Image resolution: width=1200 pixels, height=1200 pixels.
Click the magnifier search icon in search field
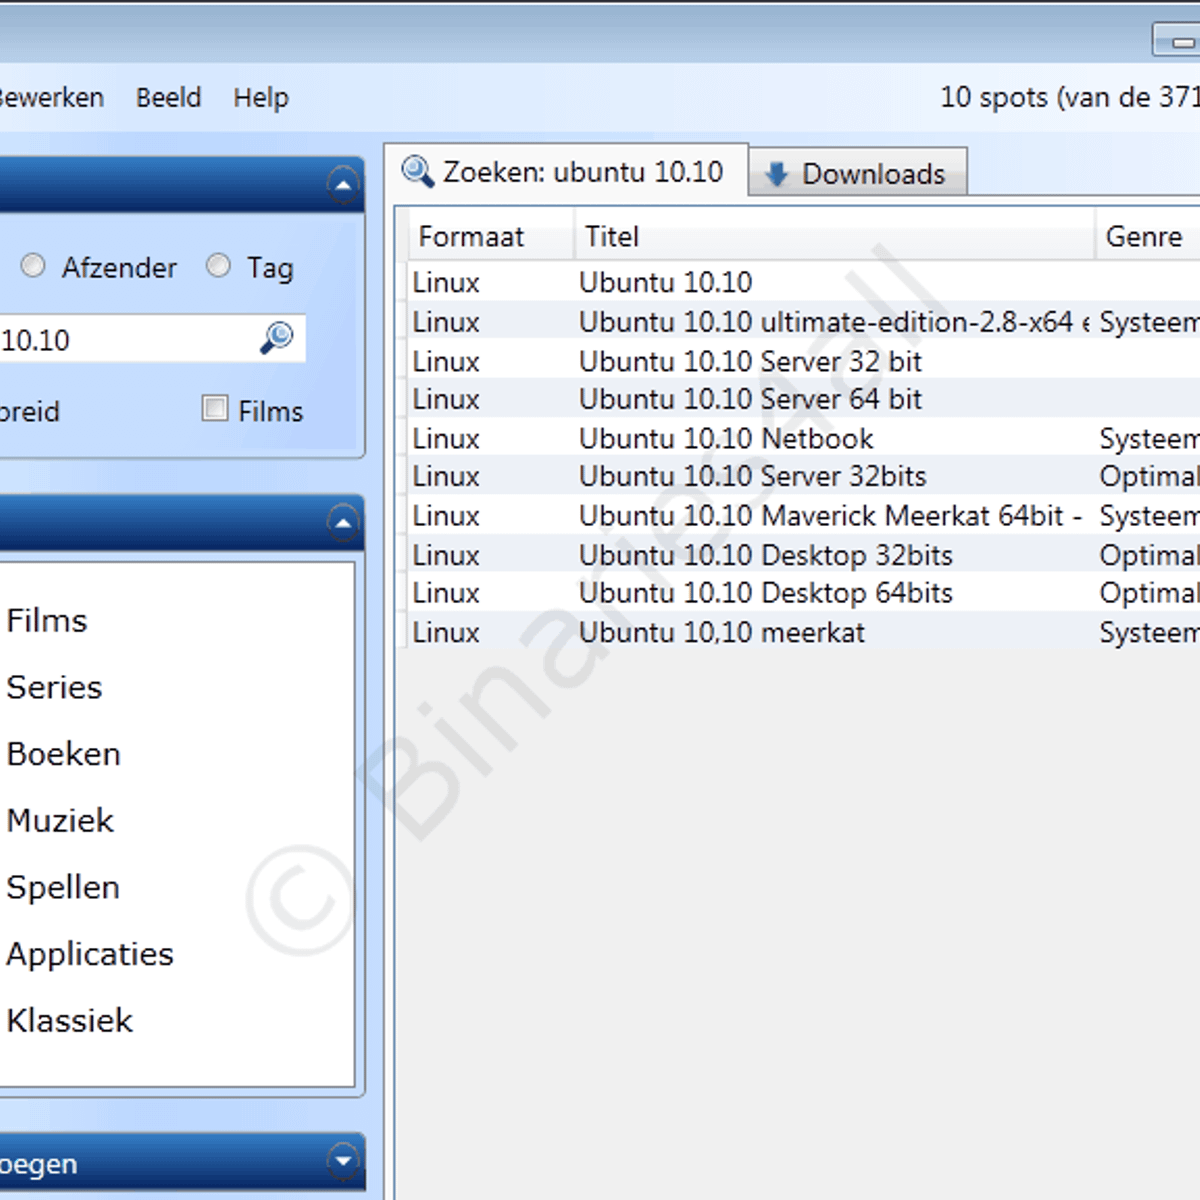point(276,338)
